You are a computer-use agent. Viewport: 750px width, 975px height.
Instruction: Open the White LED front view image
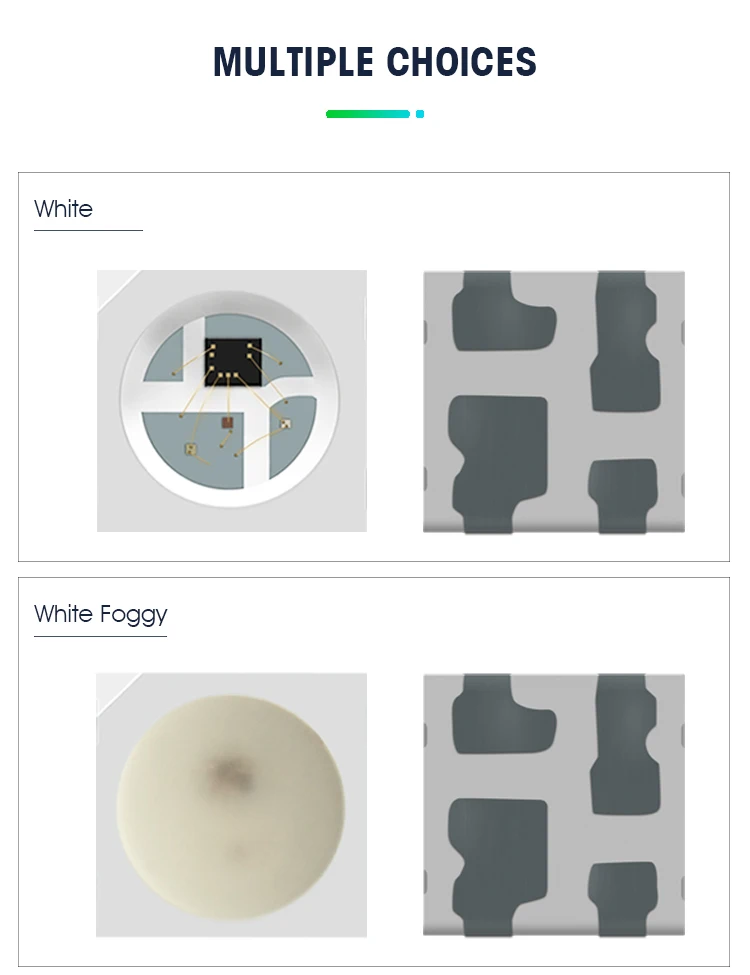(x=232, y=400)
